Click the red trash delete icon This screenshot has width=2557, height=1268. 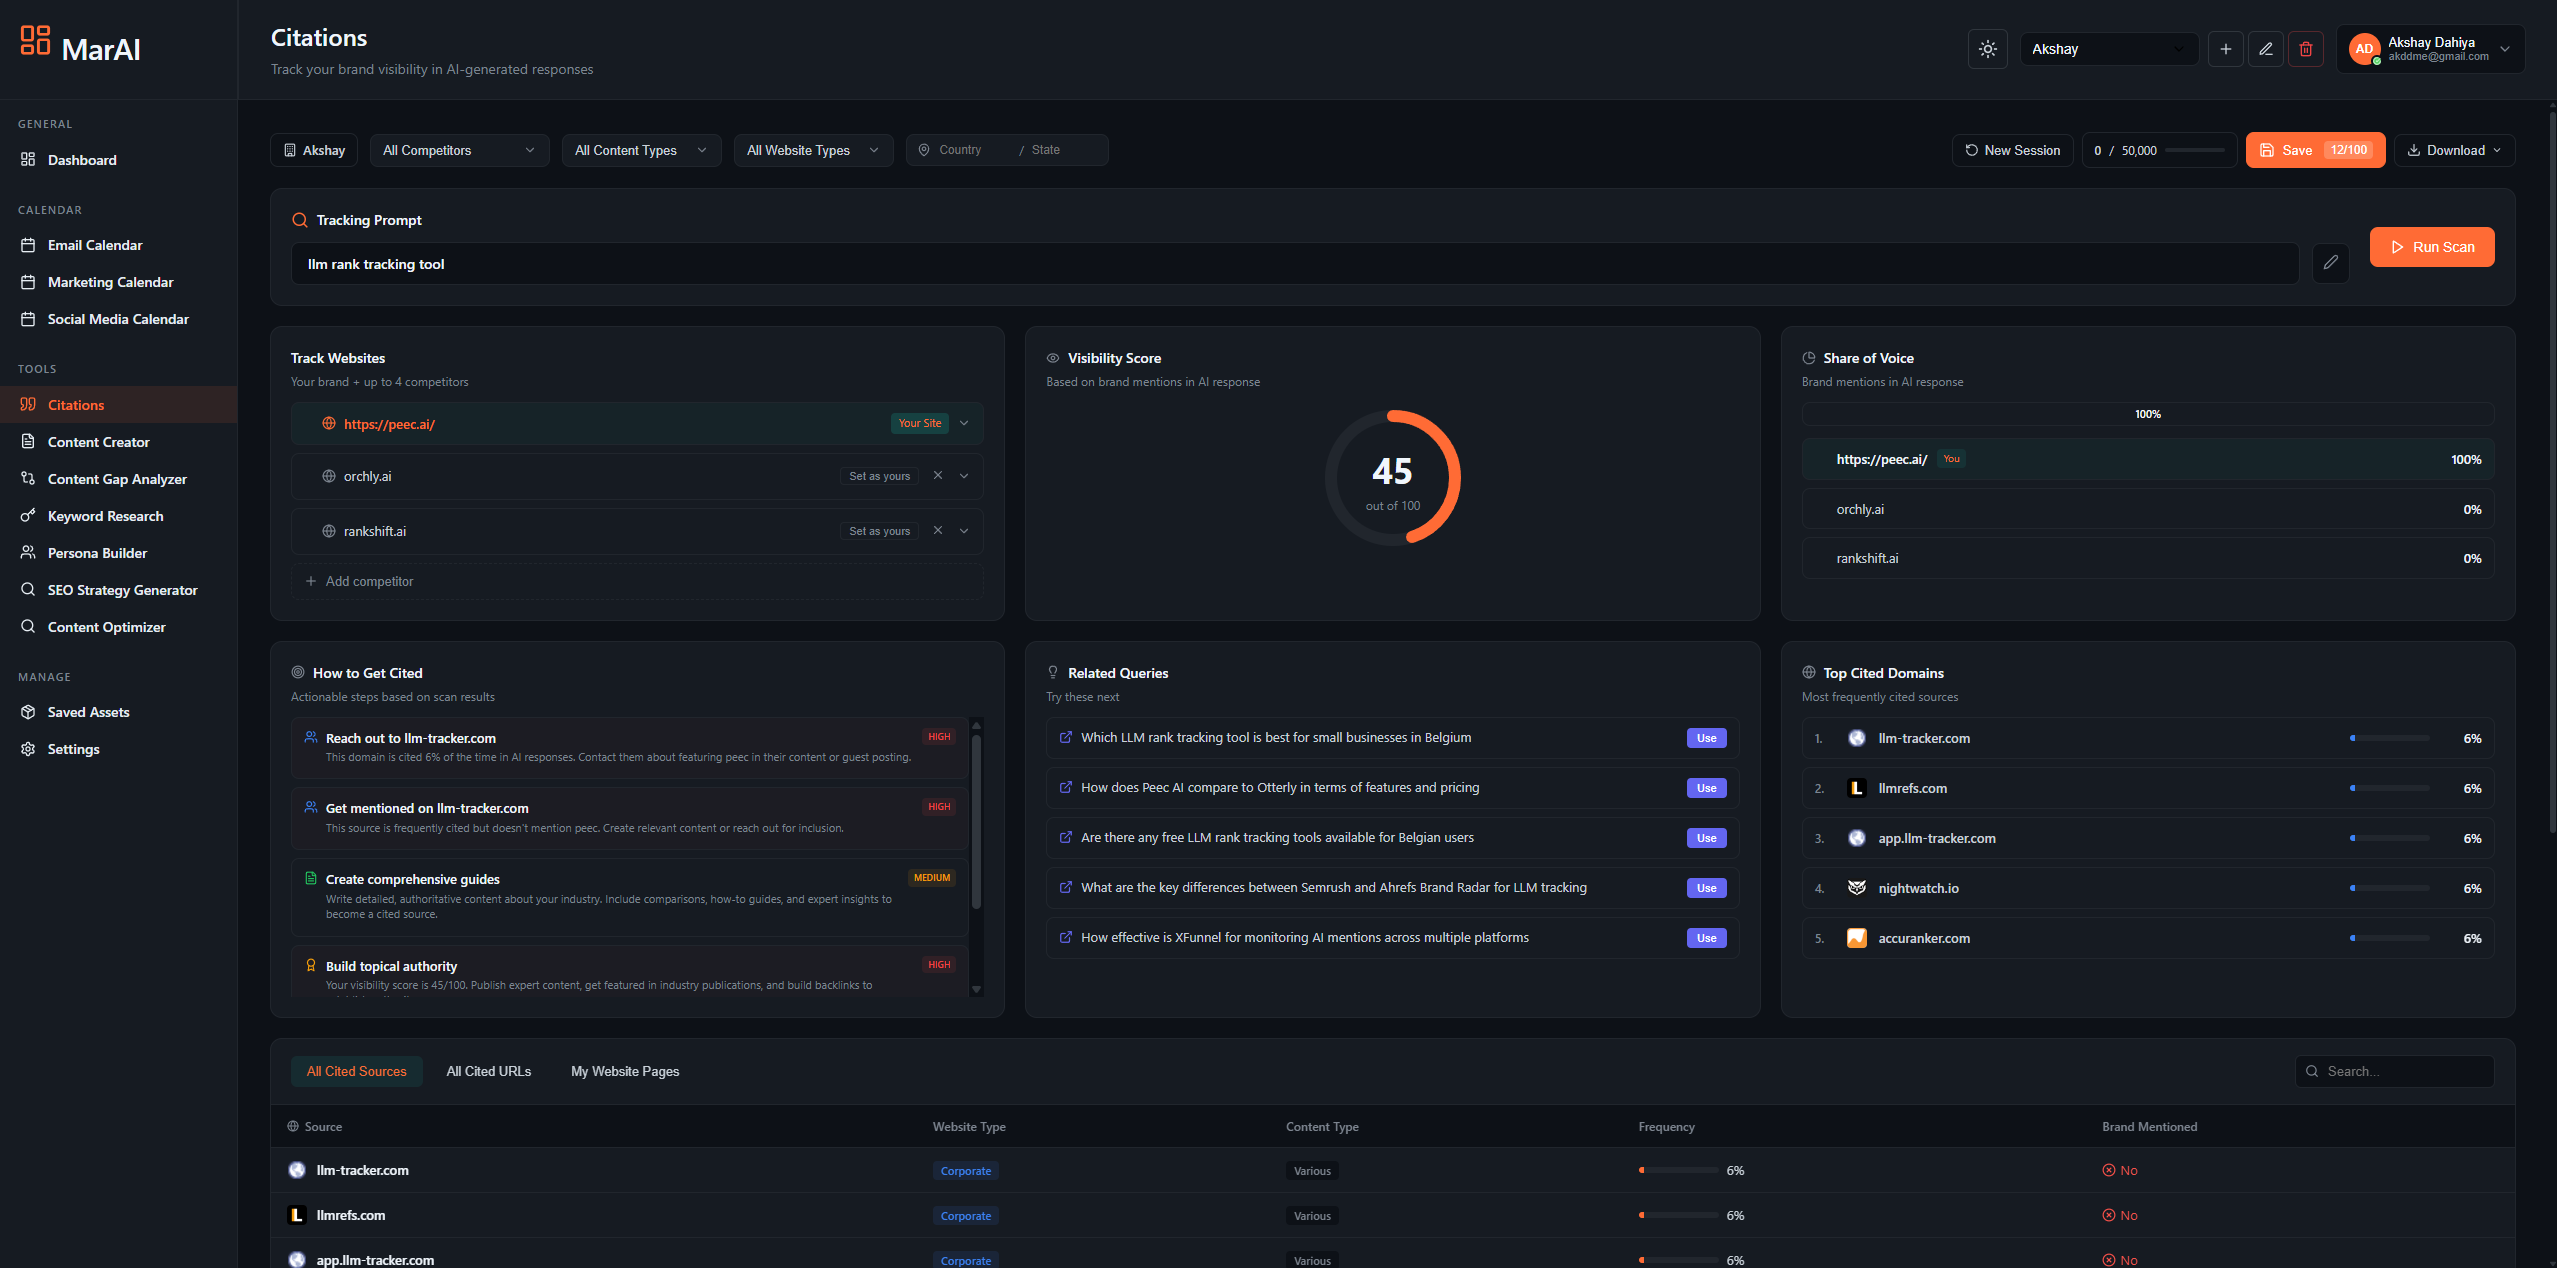[2305, 49]
